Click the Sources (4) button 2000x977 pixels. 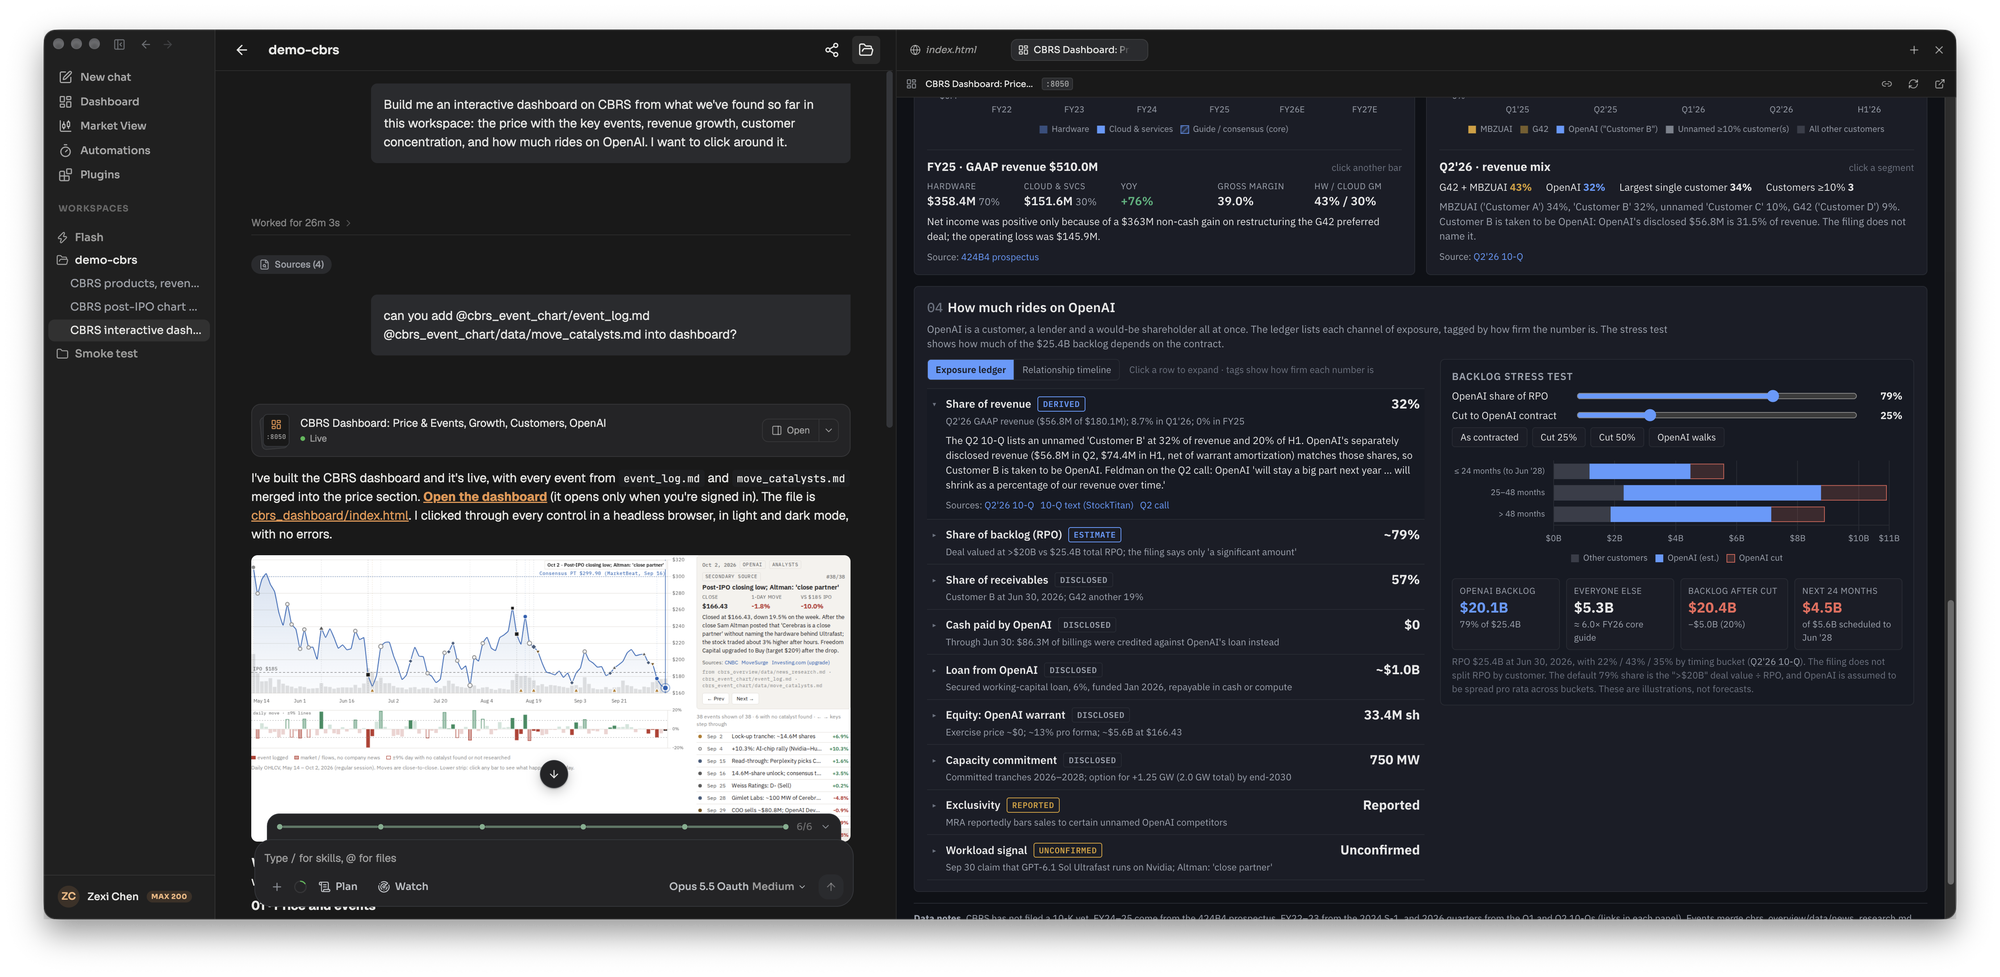coord(291,265)
